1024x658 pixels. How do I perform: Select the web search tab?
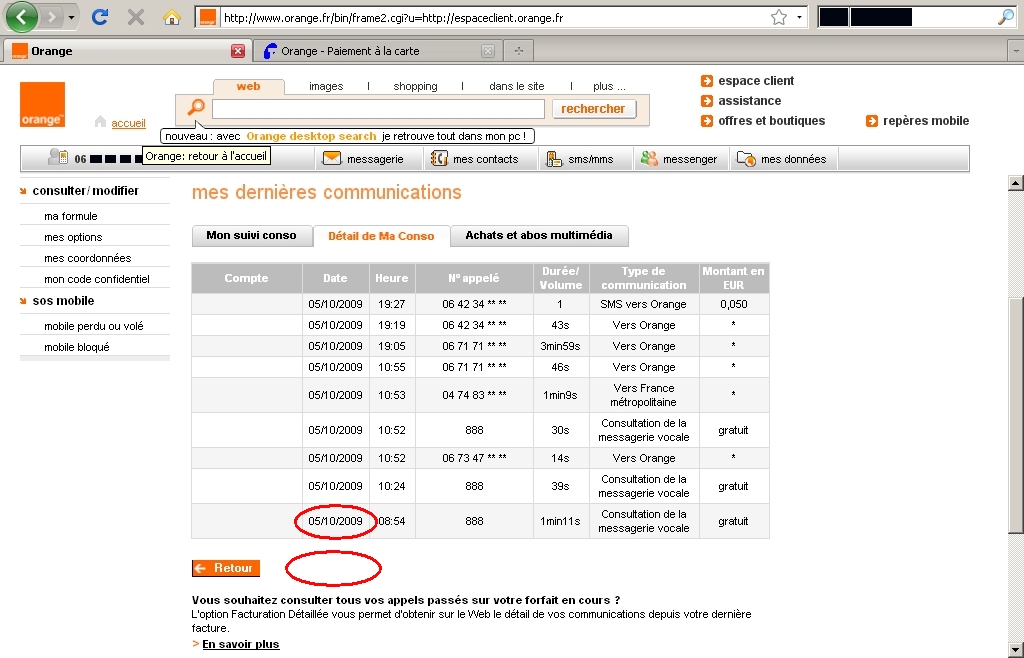[x=248, y=86]
